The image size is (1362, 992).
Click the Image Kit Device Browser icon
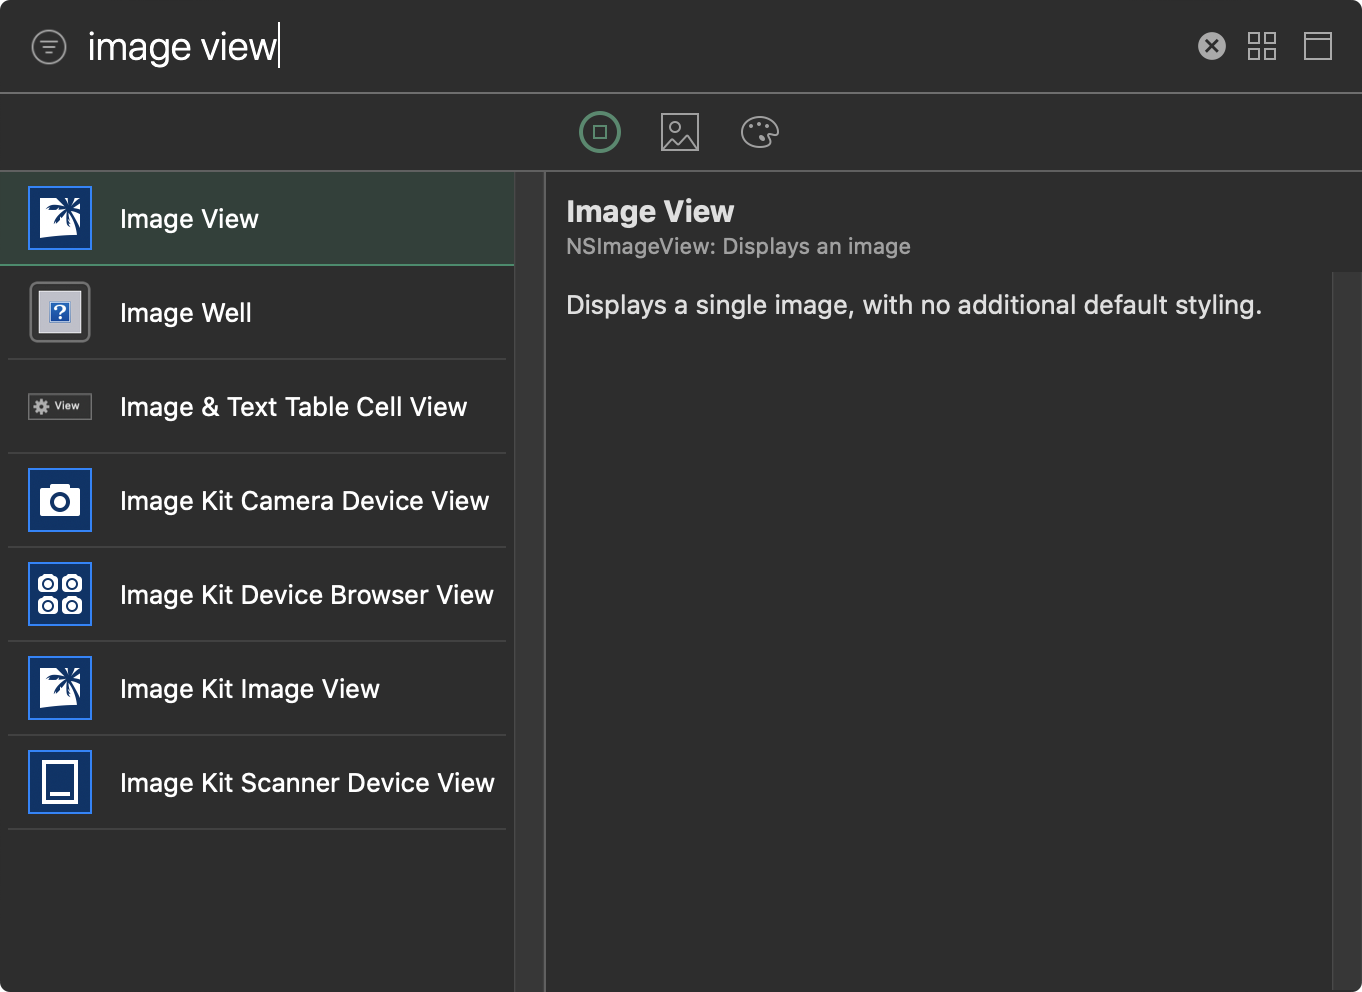(x=60, y=594)
